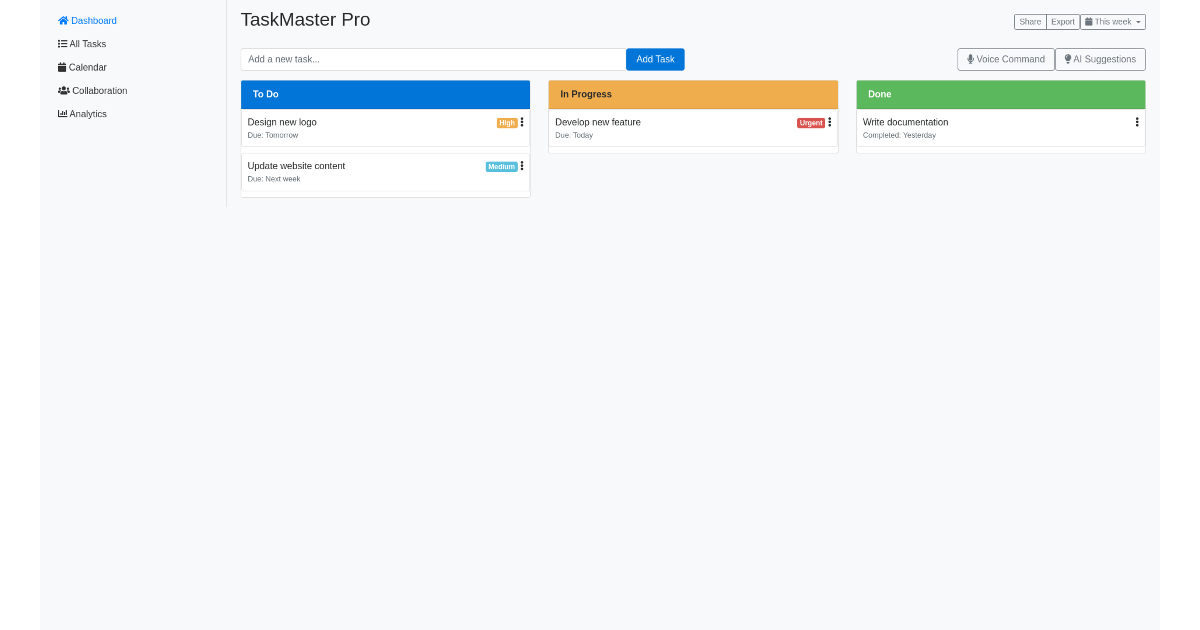Select the Dashboard home icon
This screenshot has height=630, width=1200.
63,20
